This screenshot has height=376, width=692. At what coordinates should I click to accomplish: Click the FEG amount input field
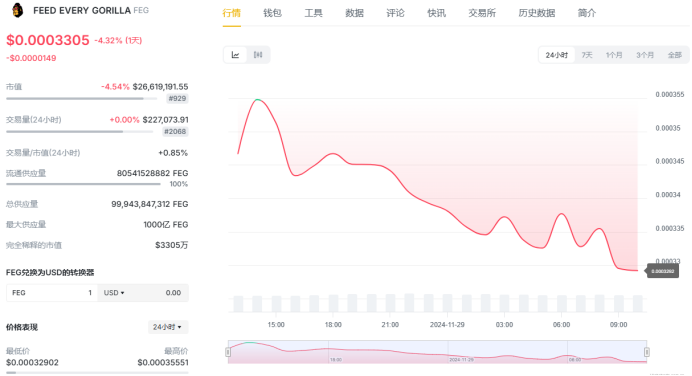click(52, 293)
